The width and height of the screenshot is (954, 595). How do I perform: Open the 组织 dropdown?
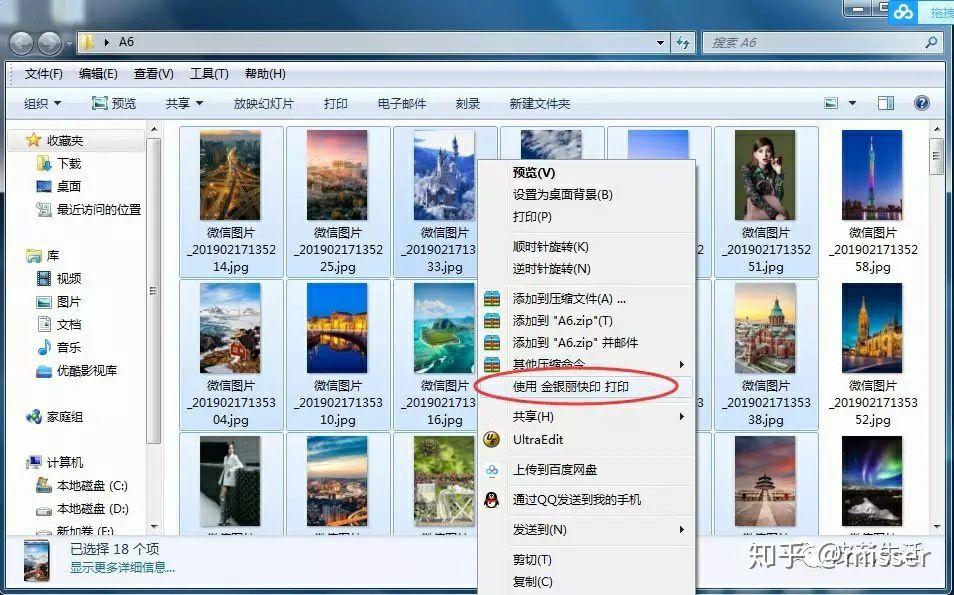pos(42,104)
